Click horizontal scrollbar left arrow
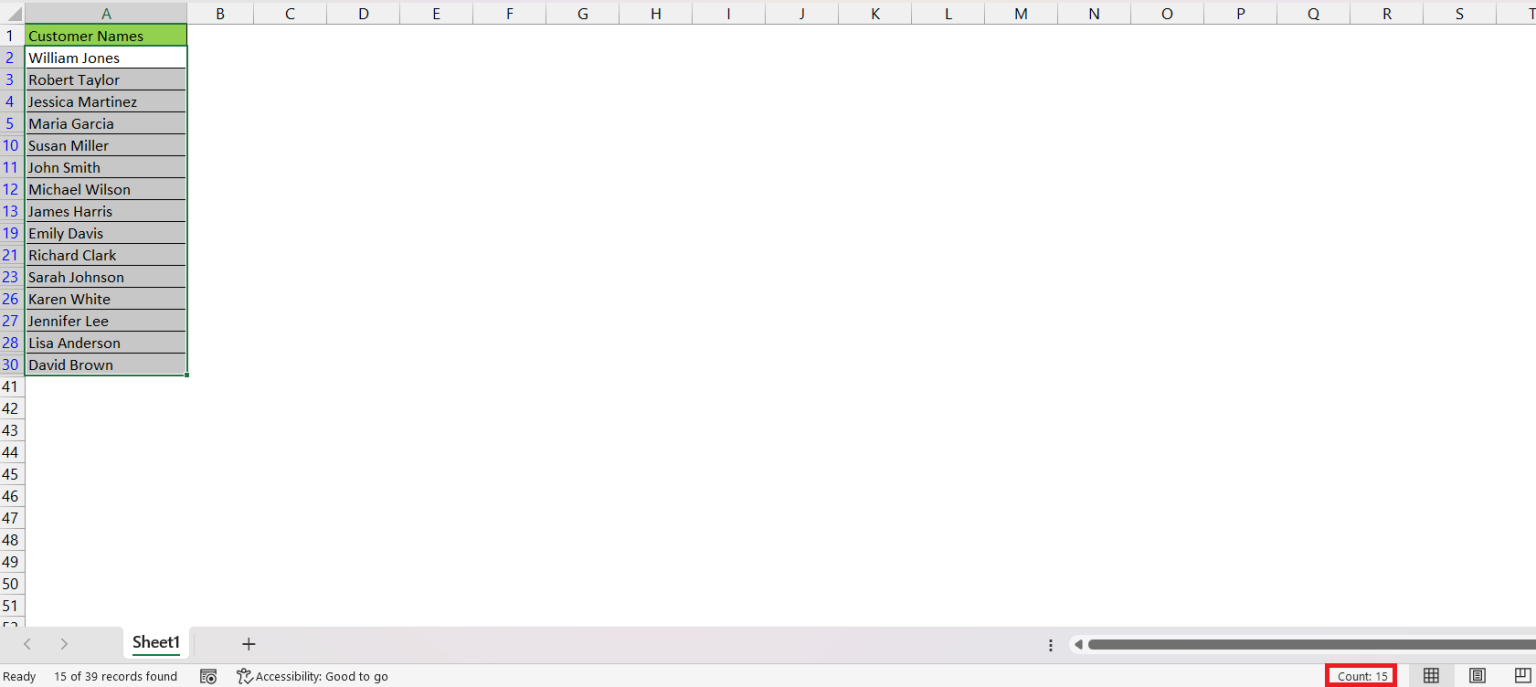The image size is (1536, 687). pos(1078,645)
